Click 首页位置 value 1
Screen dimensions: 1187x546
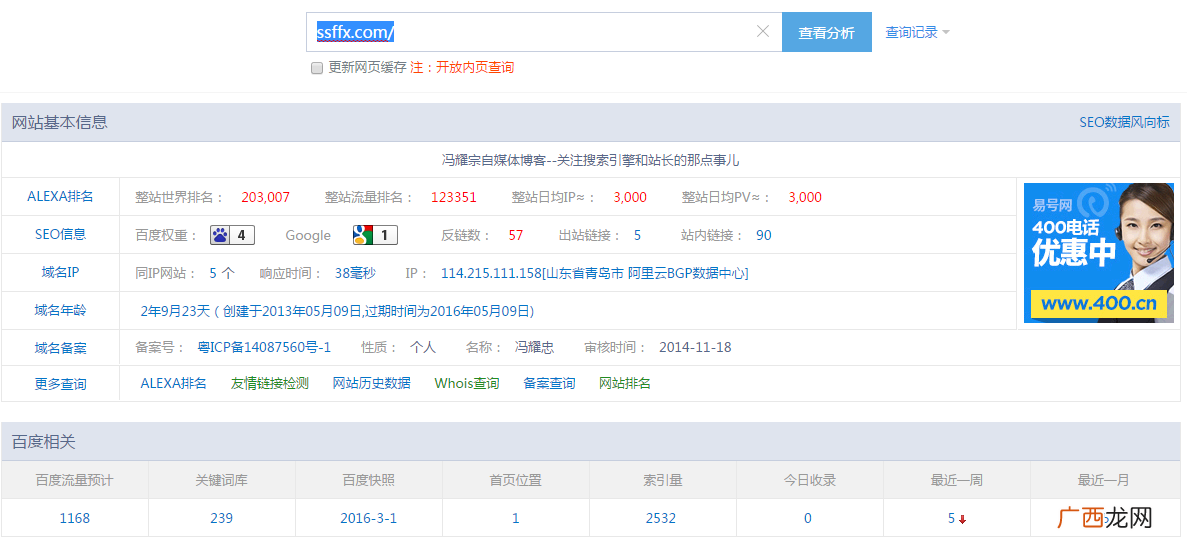516,519
